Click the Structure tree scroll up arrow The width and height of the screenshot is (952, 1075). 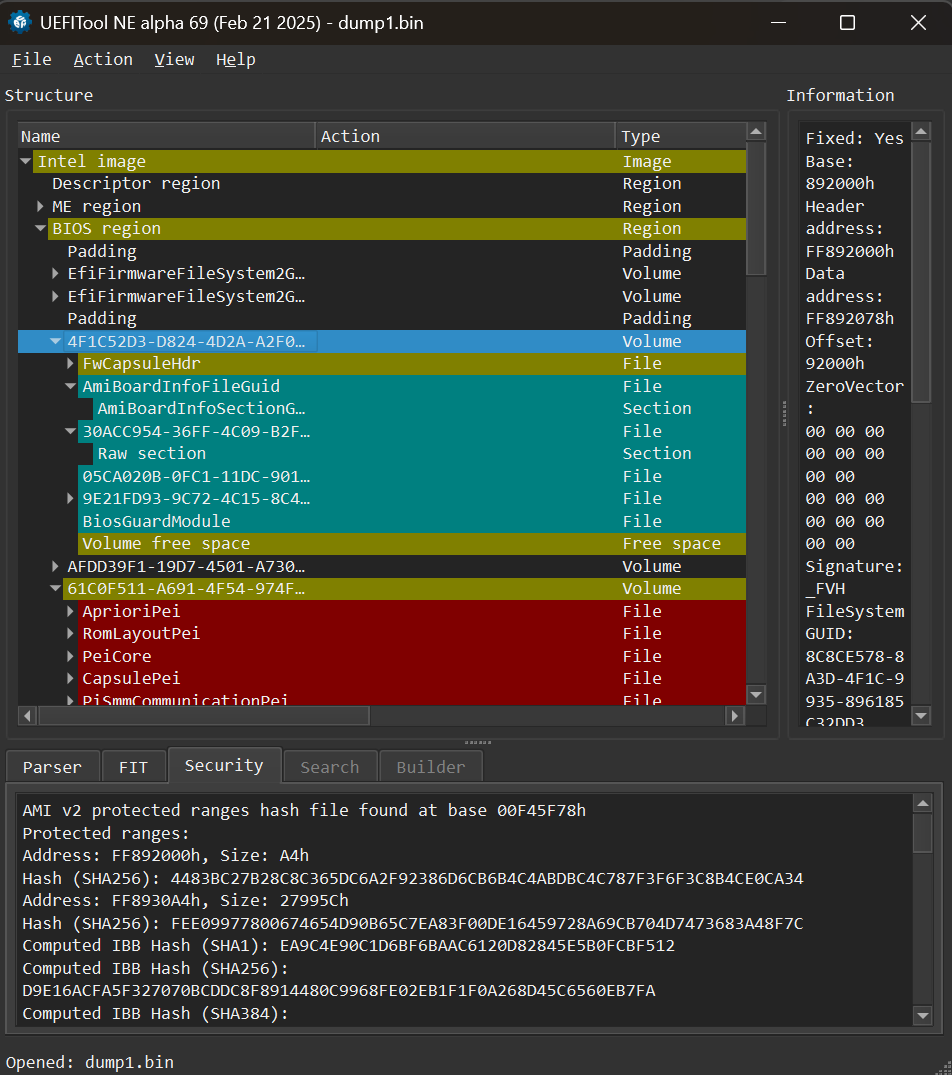[756, 132]
